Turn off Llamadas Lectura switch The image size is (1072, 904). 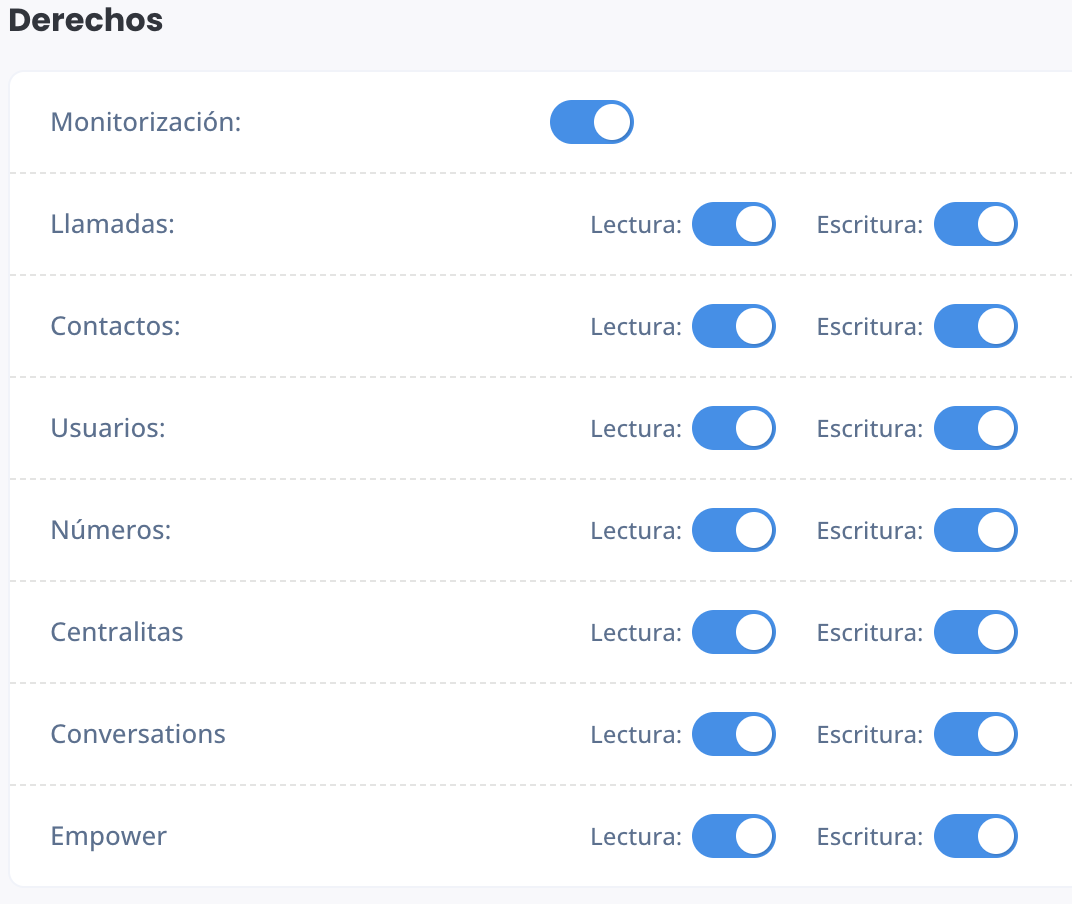pos(734,224)
